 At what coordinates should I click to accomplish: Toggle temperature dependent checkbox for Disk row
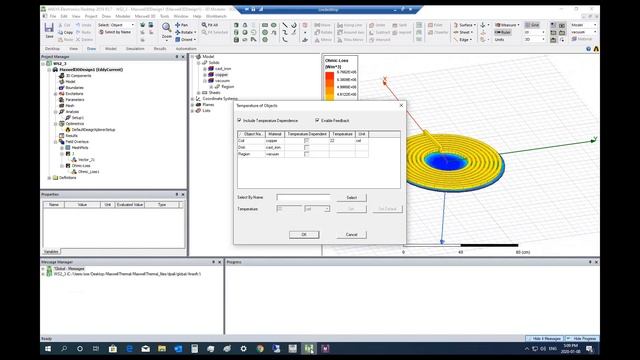pos(307,147)
